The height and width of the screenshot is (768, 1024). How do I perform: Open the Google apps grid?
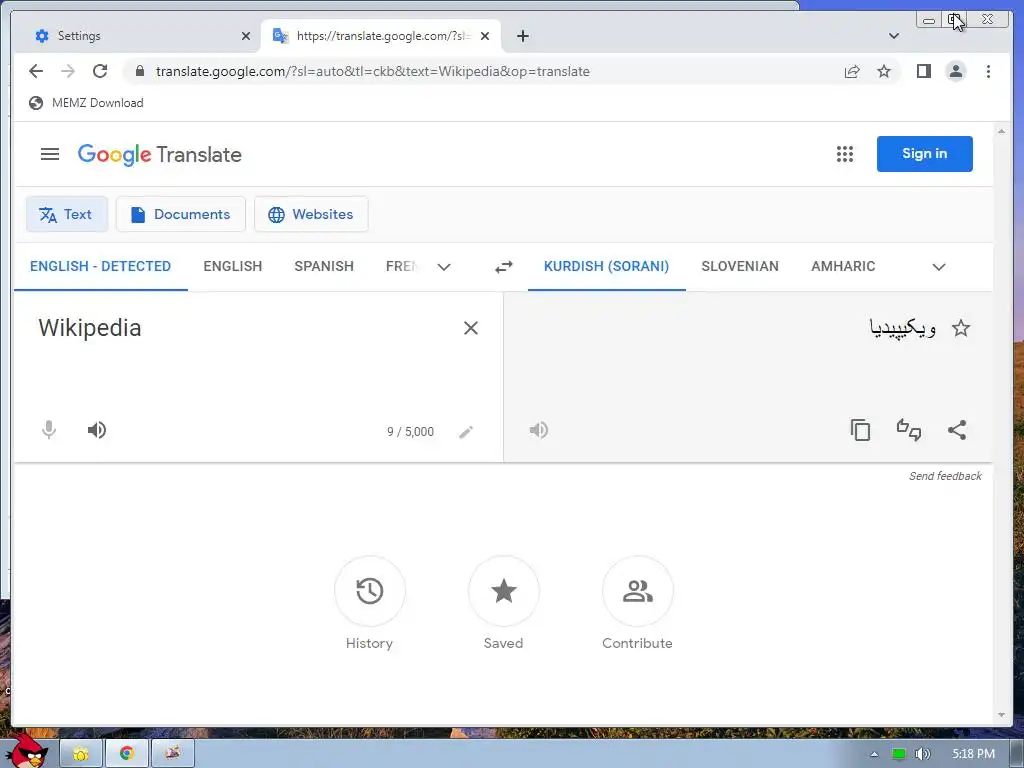[844, 154]
